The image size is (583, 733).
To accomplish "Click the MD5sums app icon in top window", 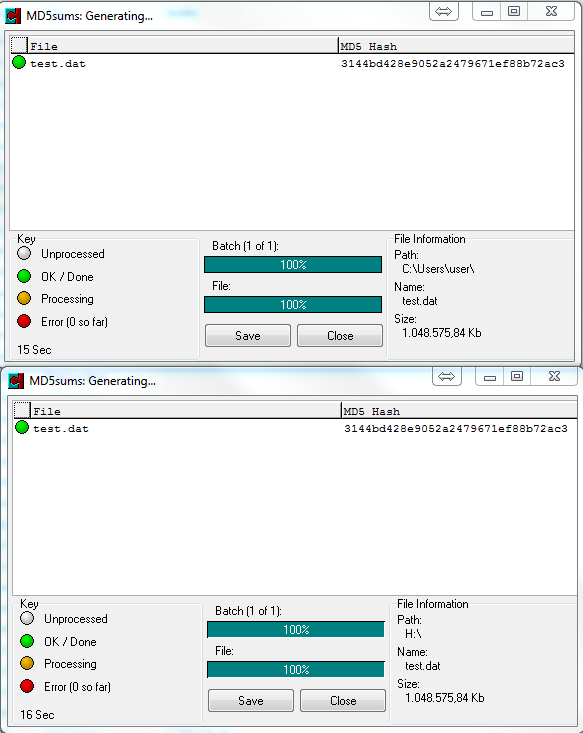I will [13, 16].
